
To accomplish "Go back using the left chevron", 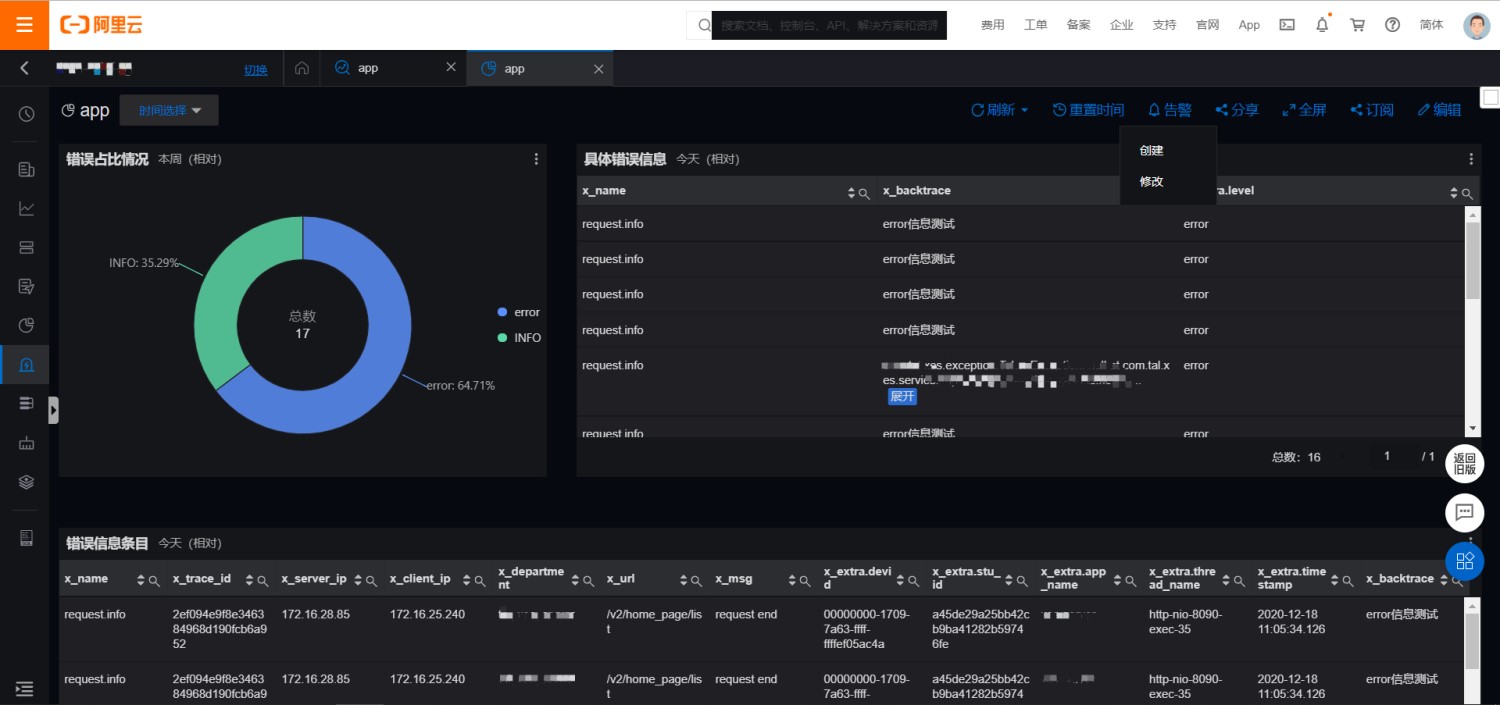I will 25,68.
